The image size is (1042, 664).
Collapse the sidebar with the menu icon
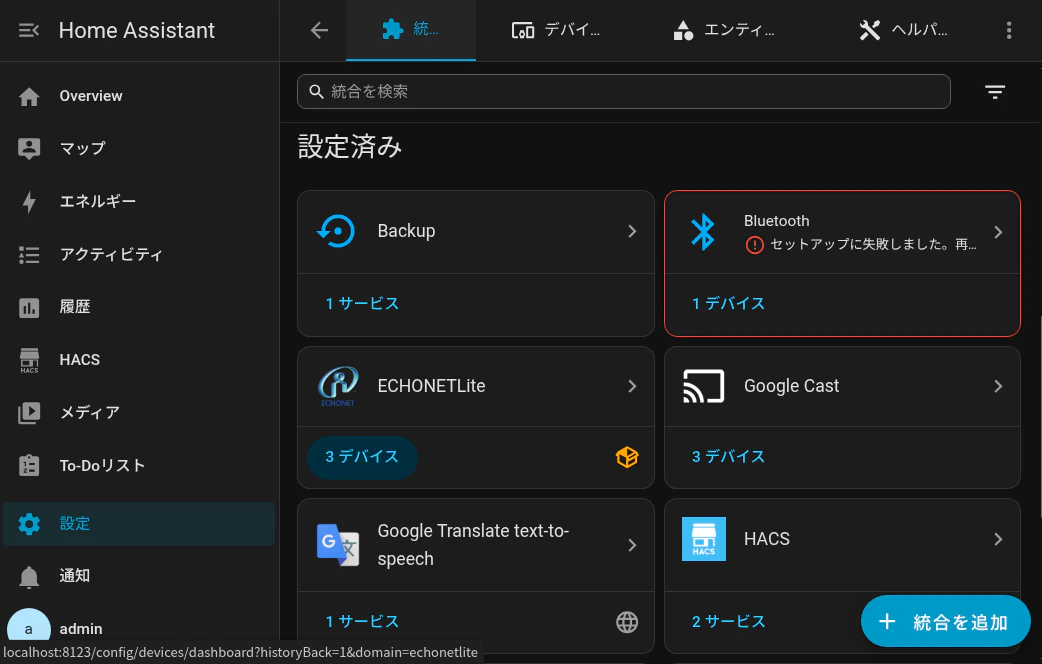coord(29,30)
